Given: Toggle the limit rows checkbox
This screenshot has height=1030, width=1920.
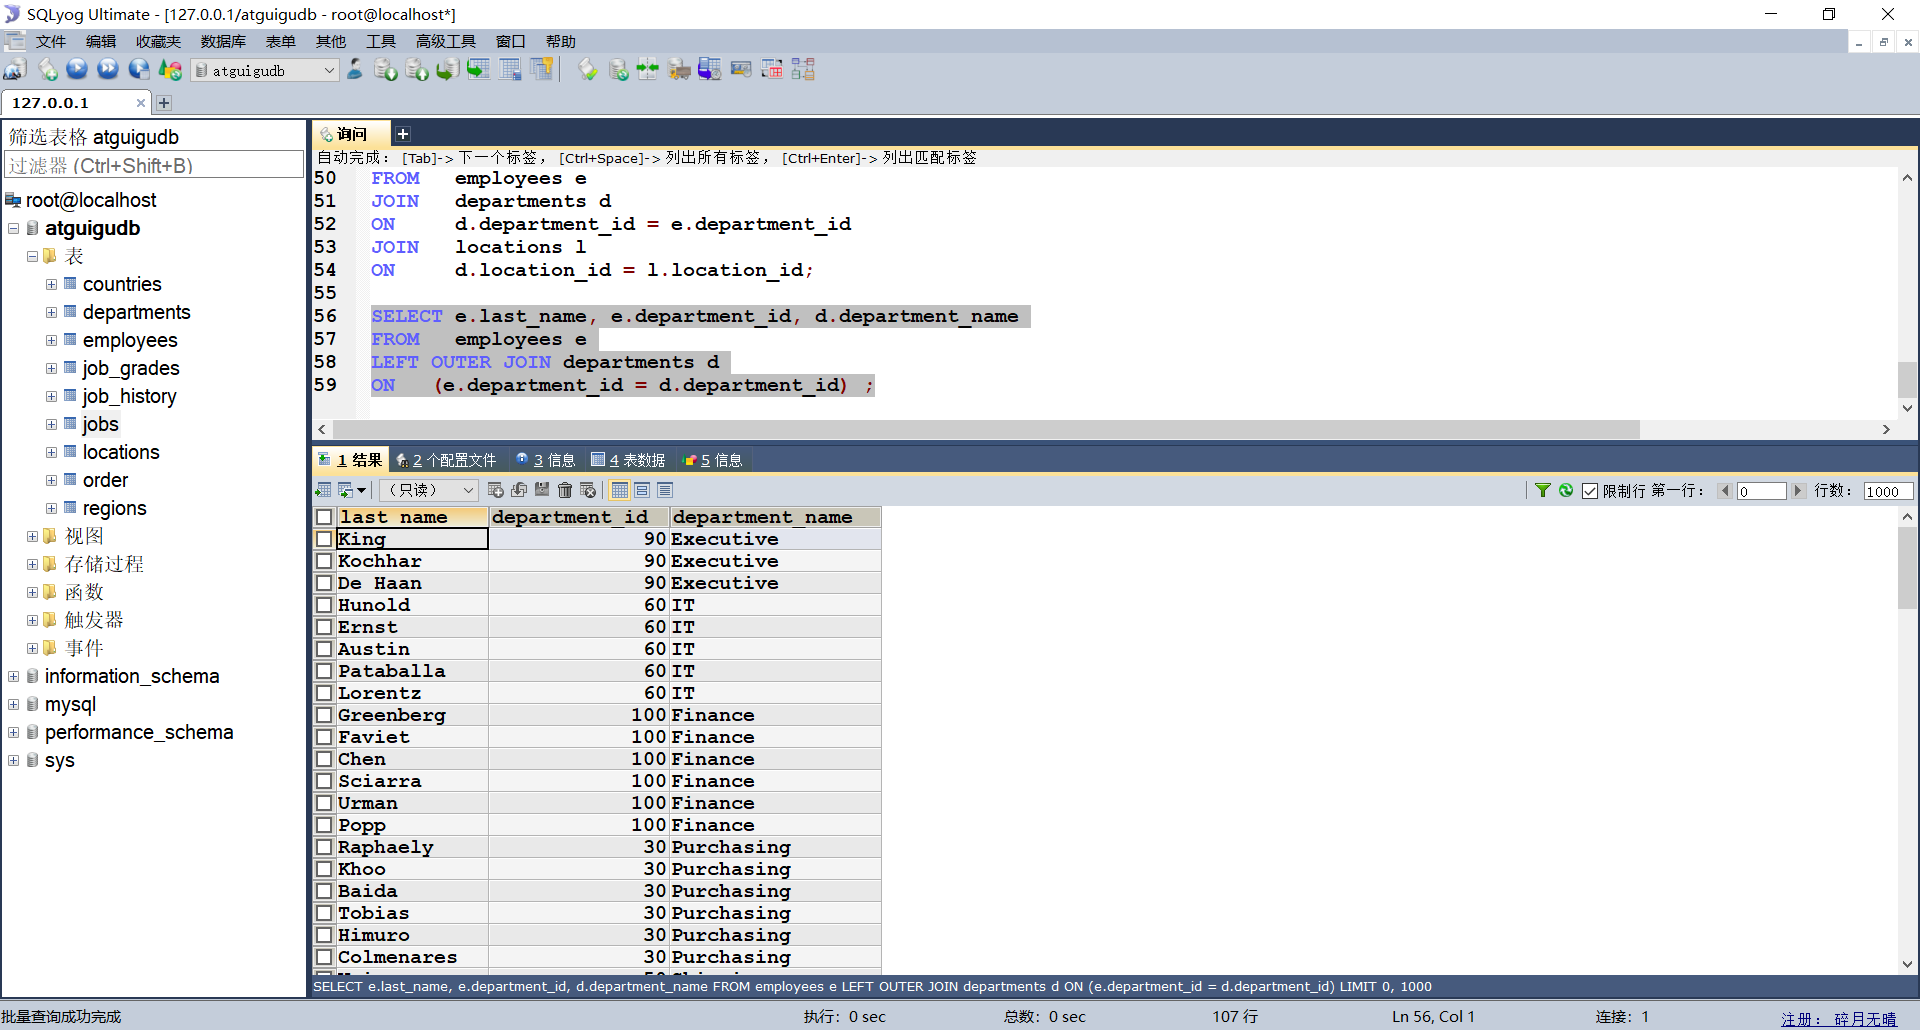Looking at the screenshot, I should [1590, 491].
